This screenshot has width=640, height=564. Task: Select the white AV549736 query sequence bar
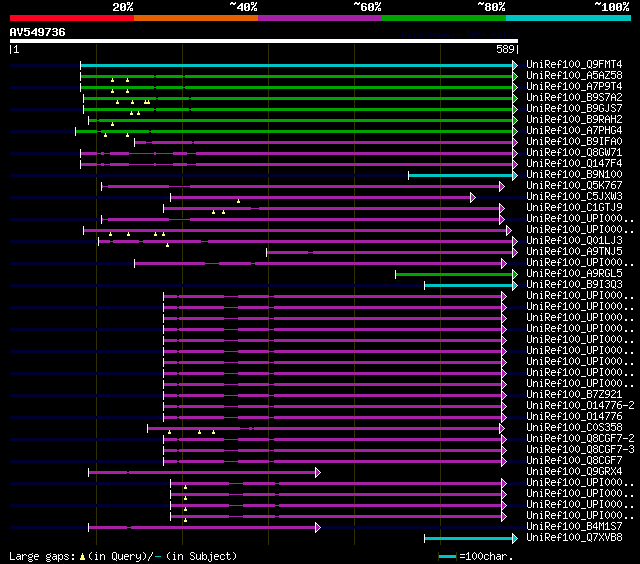pos(264,41)
